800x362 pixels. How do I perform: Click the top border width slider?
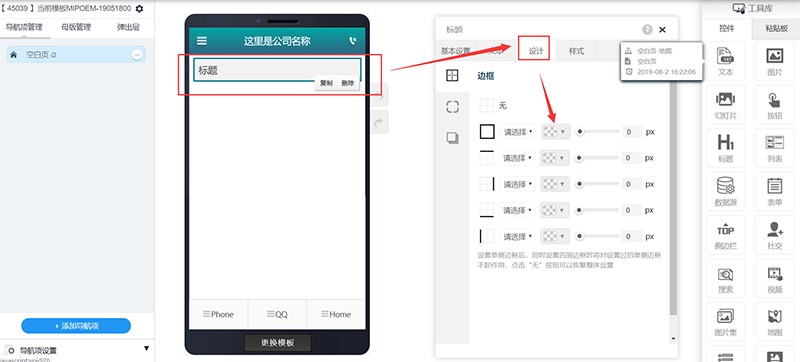pyautogui.click(x=597, y=158)
